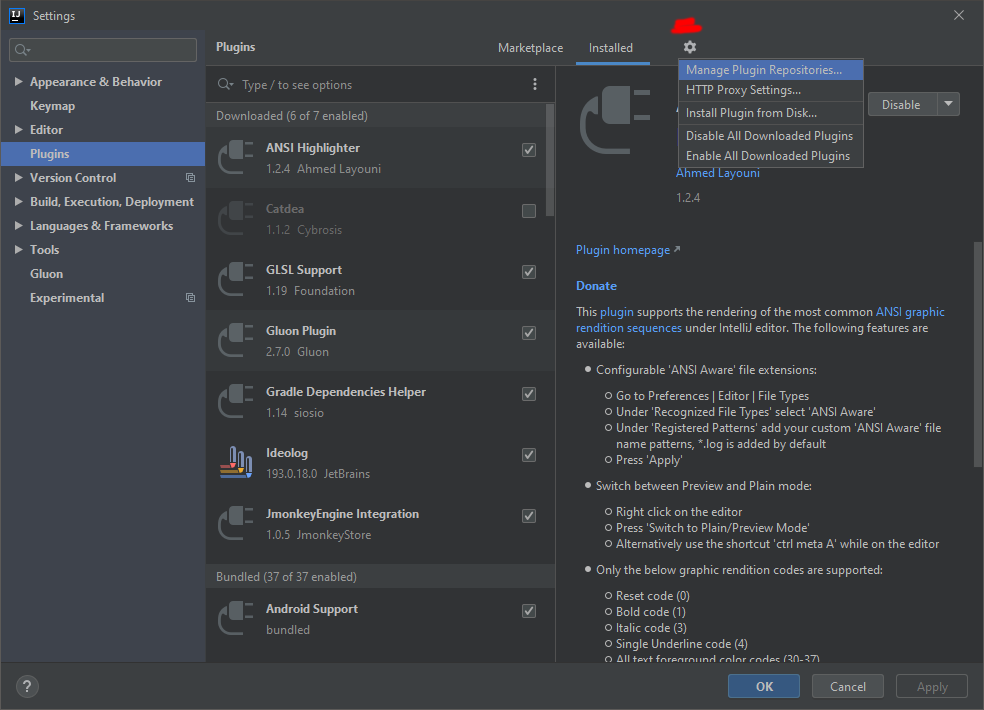The height and width of the screenshot is (710, 984).
Task: Open the Donate link
Action: tap(596, 286)
